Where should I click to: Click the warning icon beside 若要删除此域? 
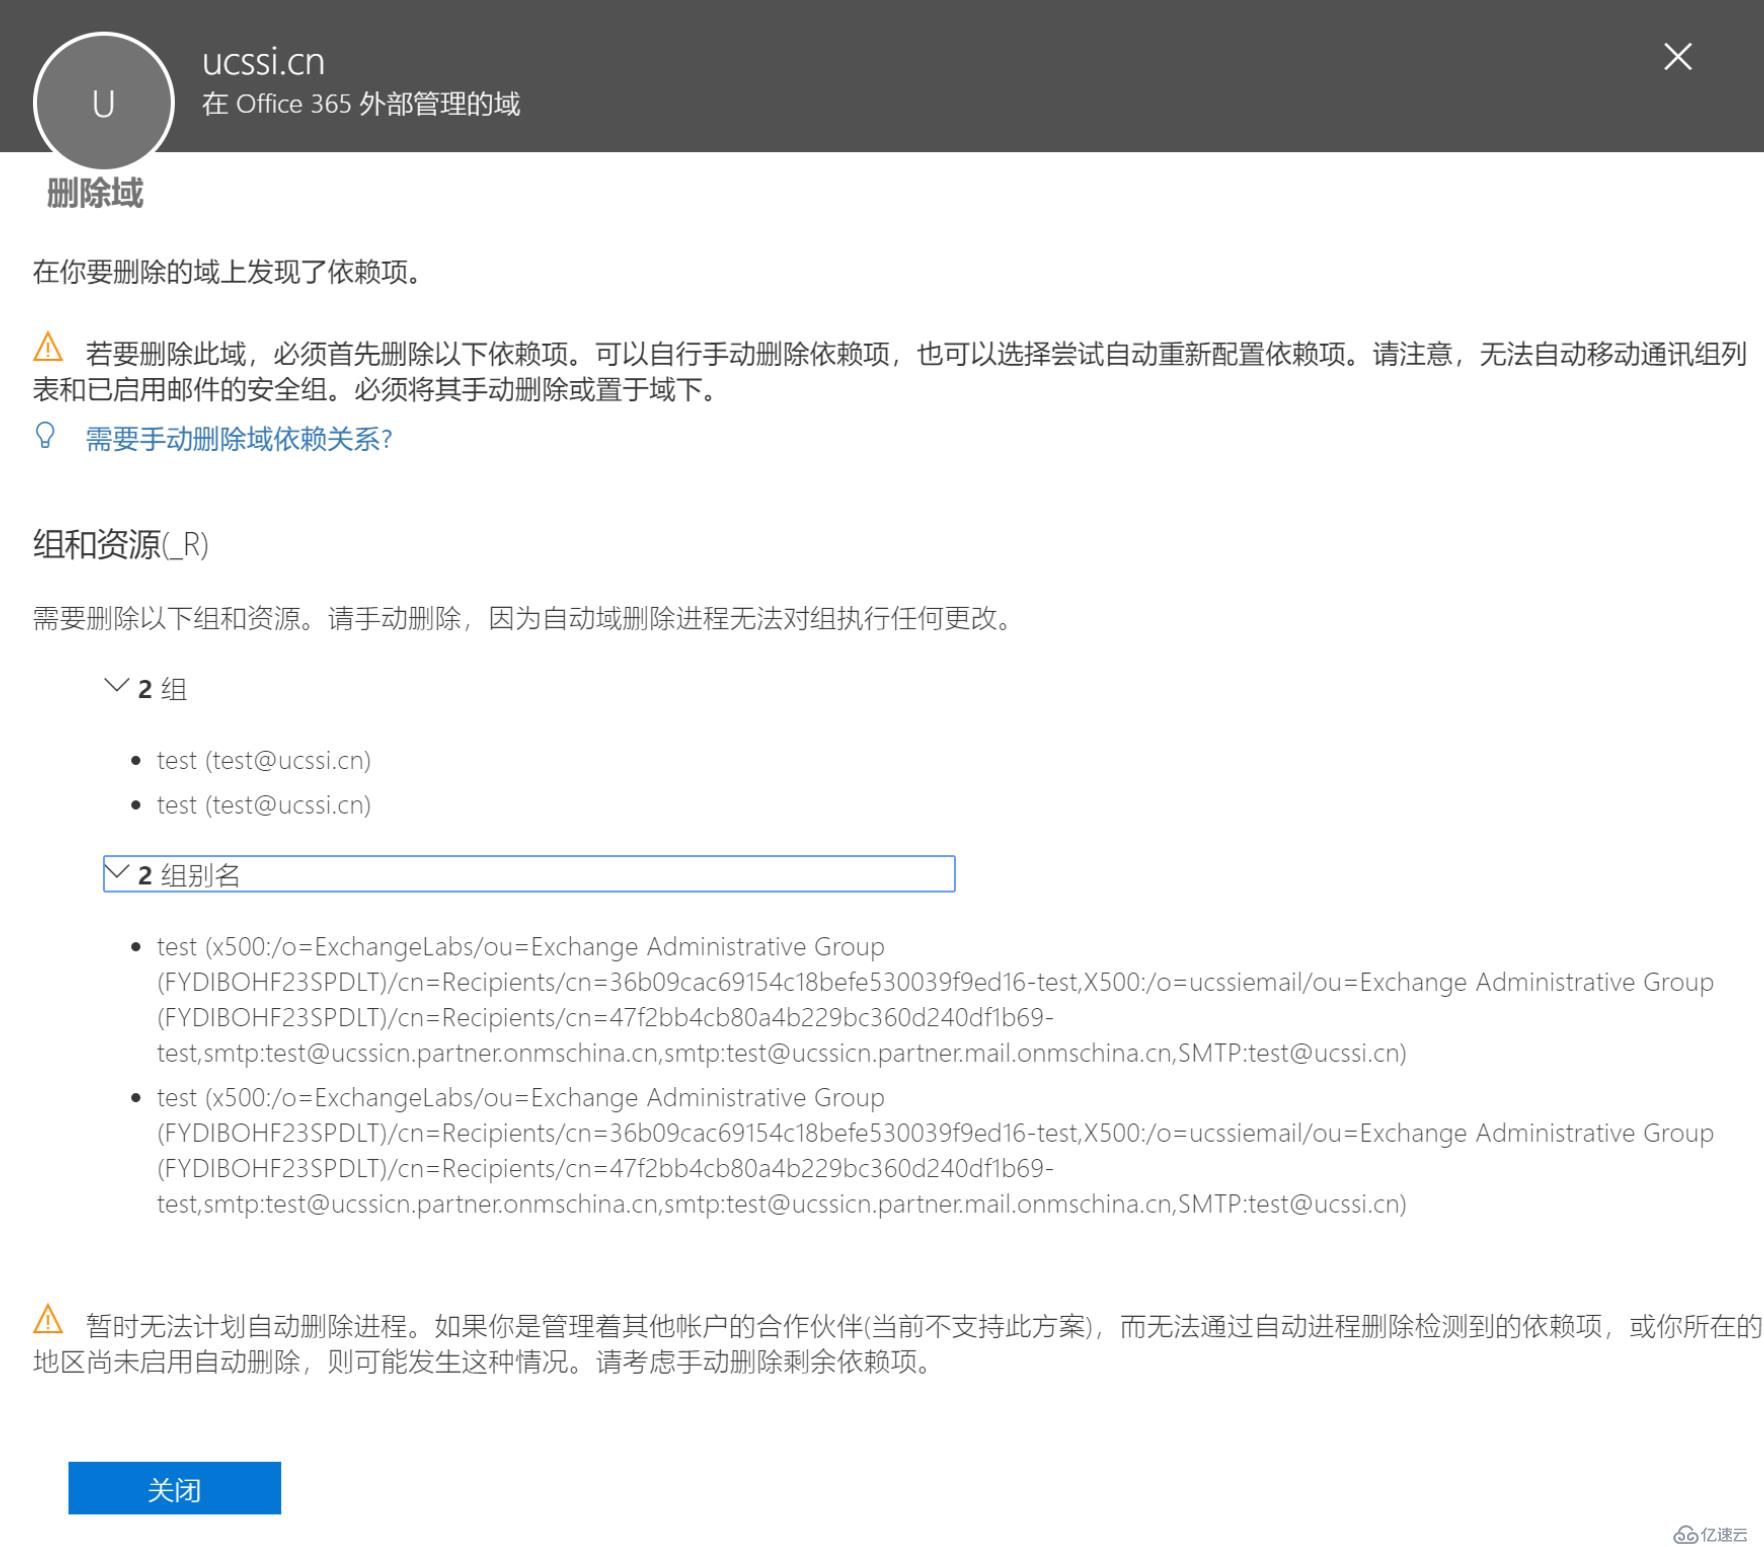coord(48,348)
